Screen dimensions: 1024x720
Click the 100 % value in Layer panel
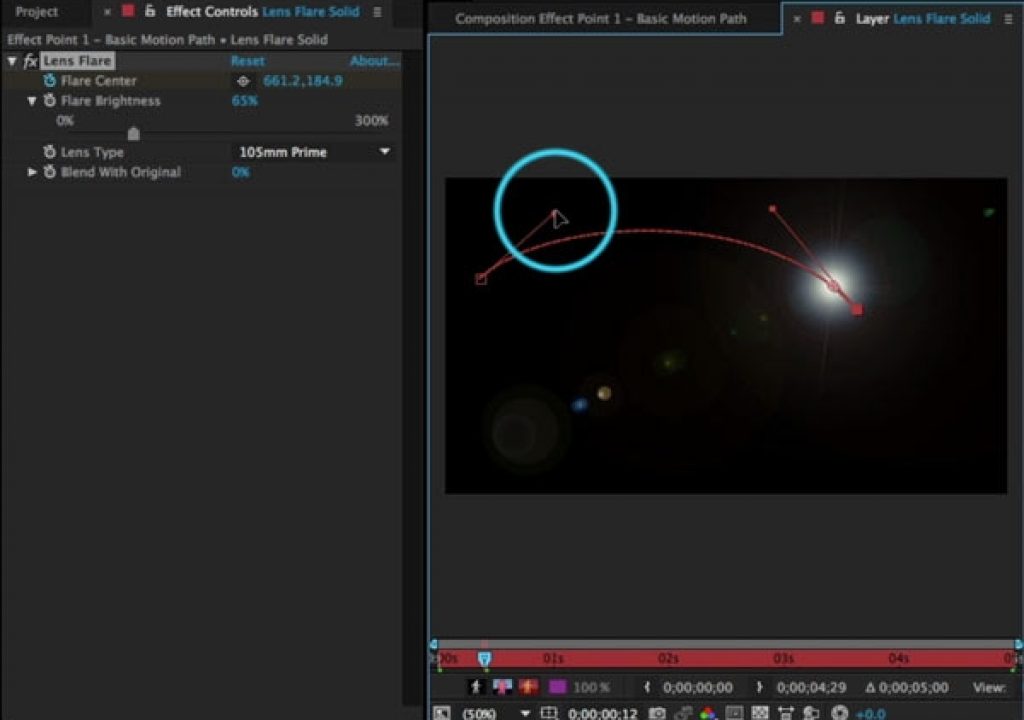pyautogui.click(x=591, y=688)
